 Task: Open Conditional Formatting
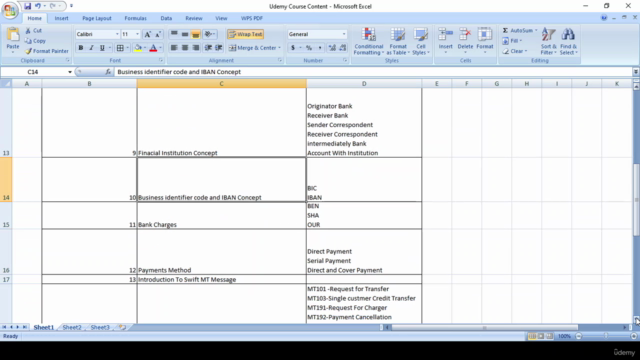coord(369,41)
